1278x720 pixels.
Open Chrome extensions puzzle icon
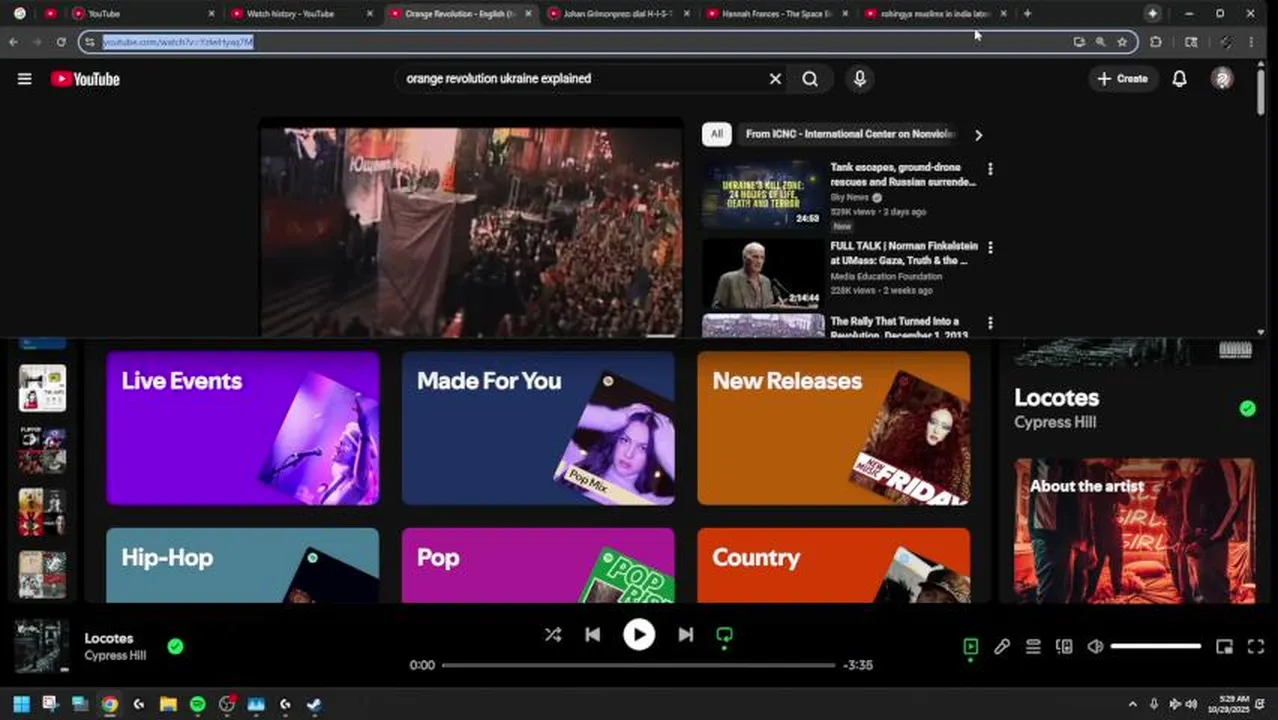(1156, 42)
